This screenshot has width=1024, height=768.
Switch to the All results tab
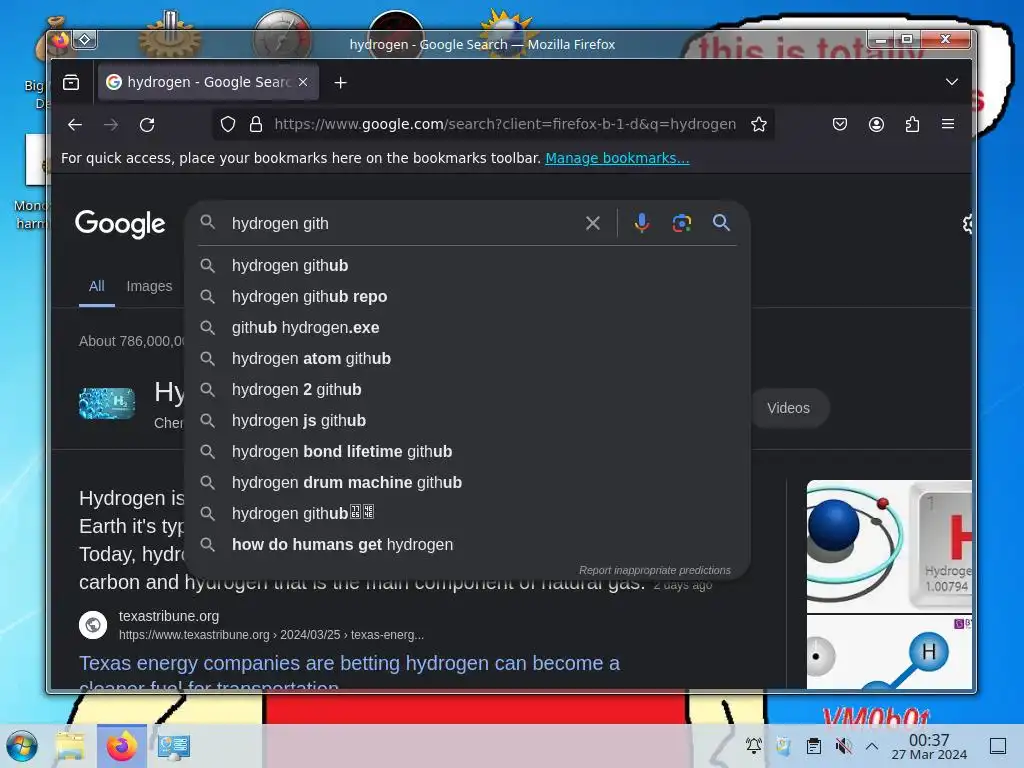tap(97, 286)
